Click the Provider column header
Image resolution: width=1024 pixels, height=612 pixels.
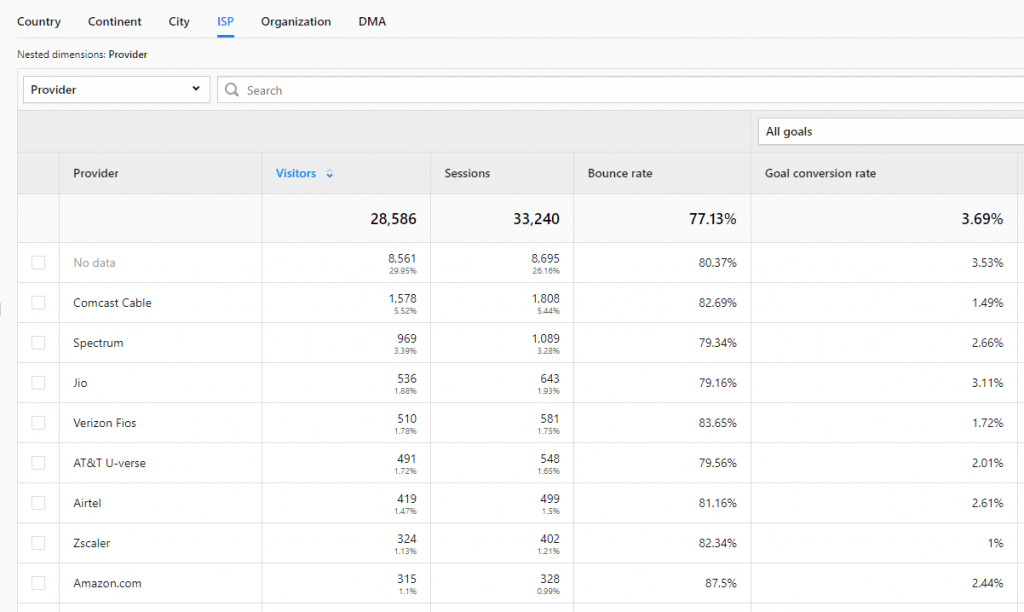pyautogui.click(x=96, y=174)
